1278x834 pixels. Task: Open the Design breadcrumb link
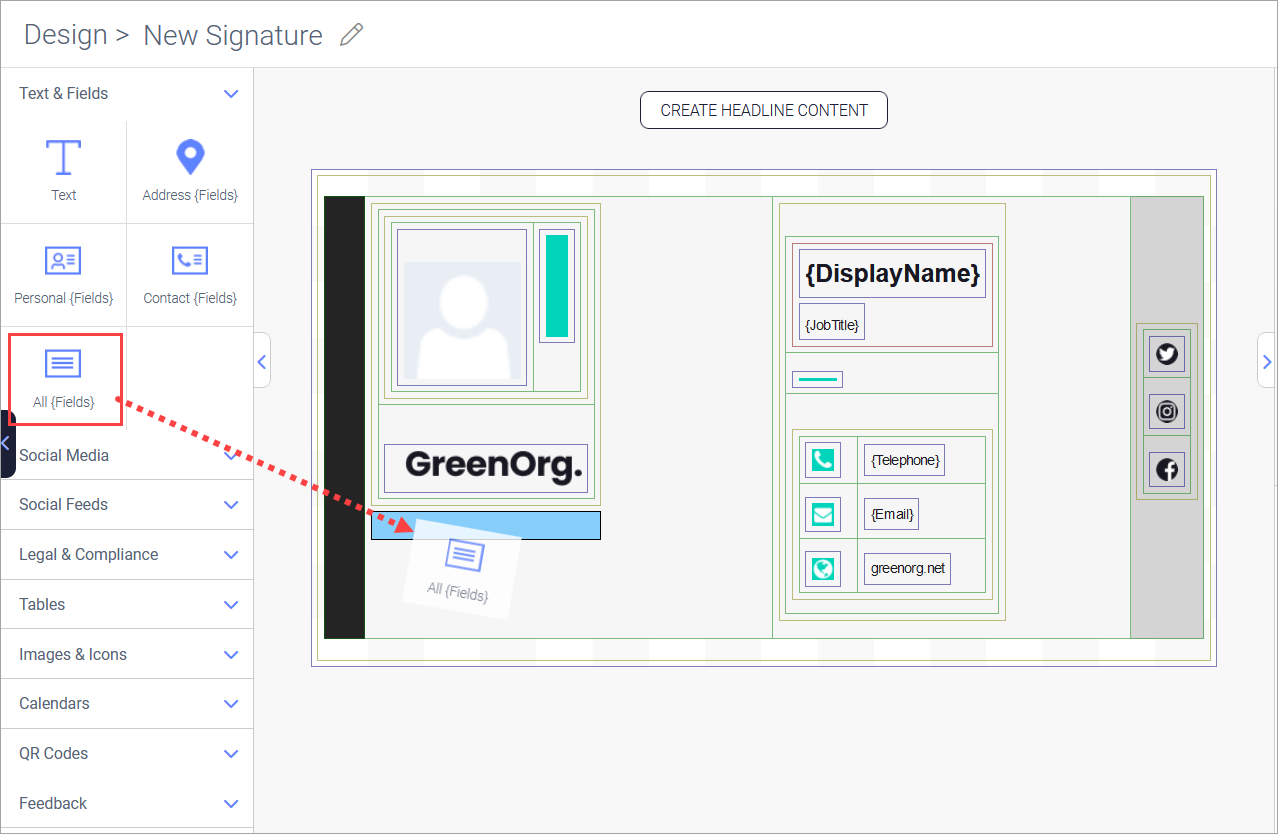pyautogui.click(x=65, y=34)
